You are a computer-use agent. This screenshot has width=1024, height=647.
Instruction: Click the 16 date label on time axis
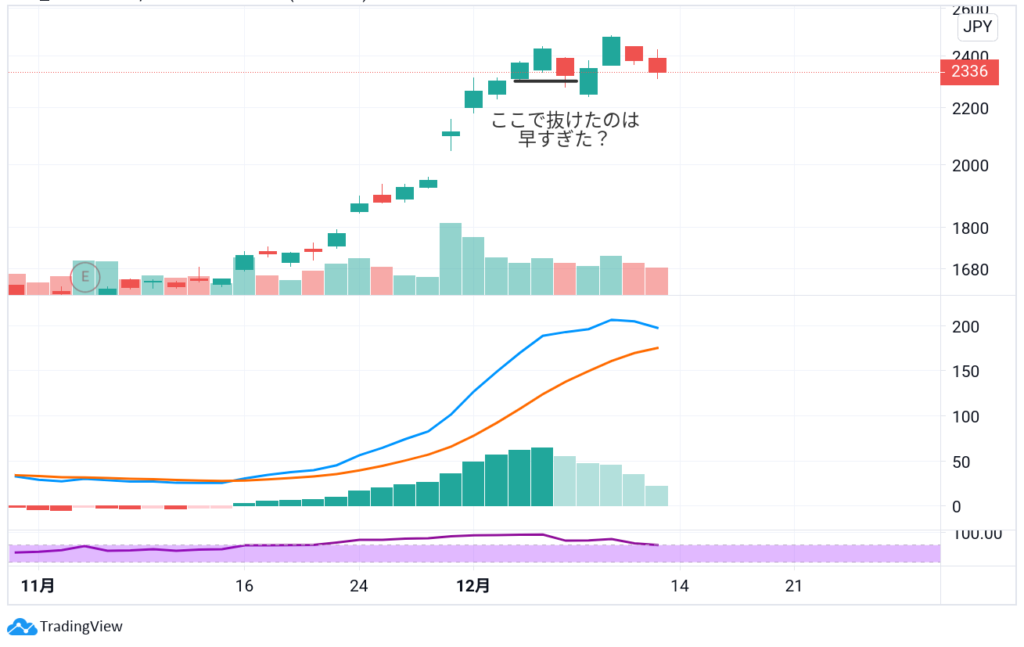click(x=243, y=586)
